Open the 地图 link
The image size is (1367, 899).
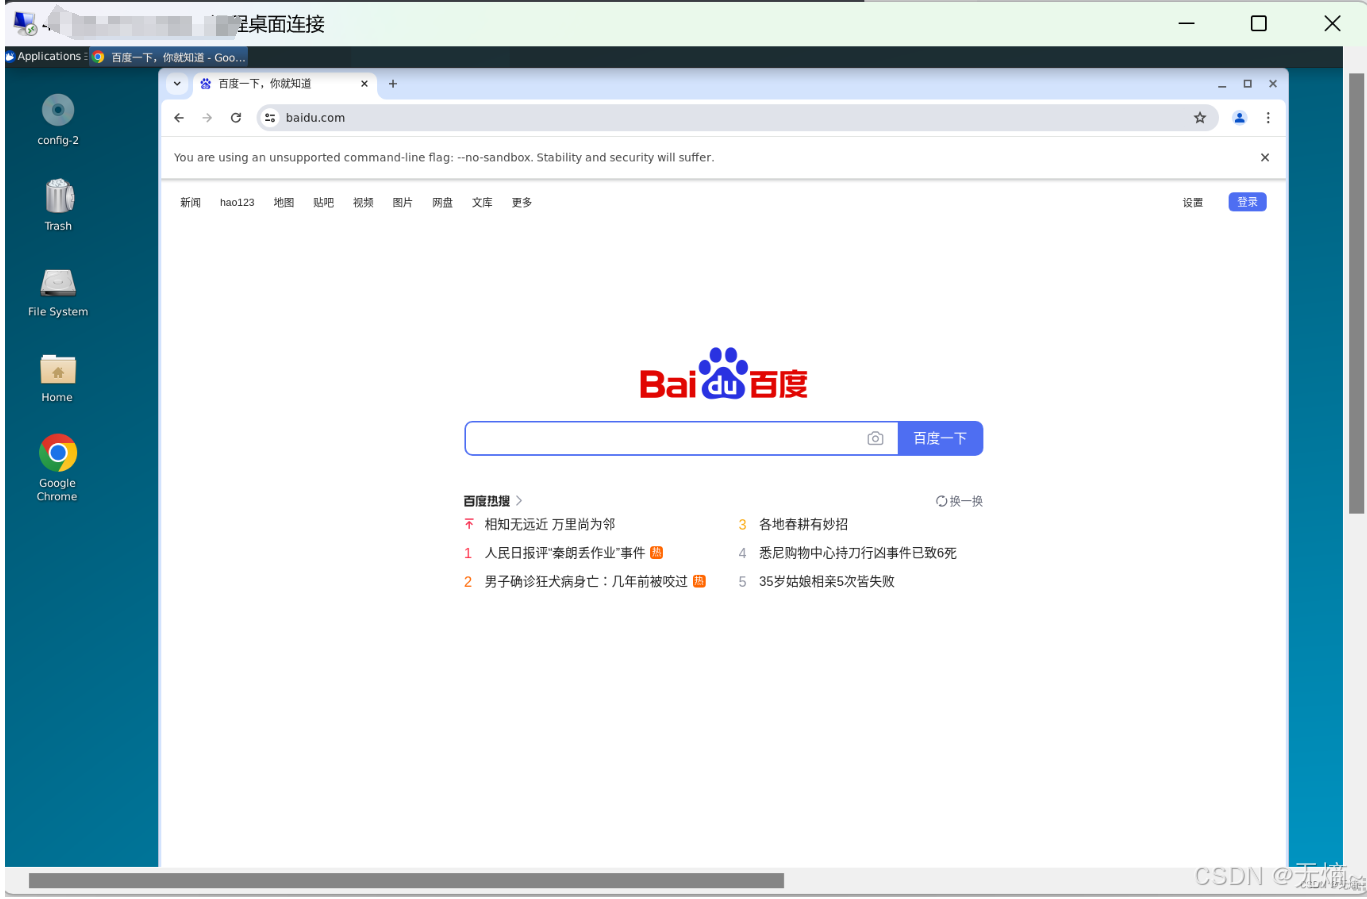coord(284,203)
